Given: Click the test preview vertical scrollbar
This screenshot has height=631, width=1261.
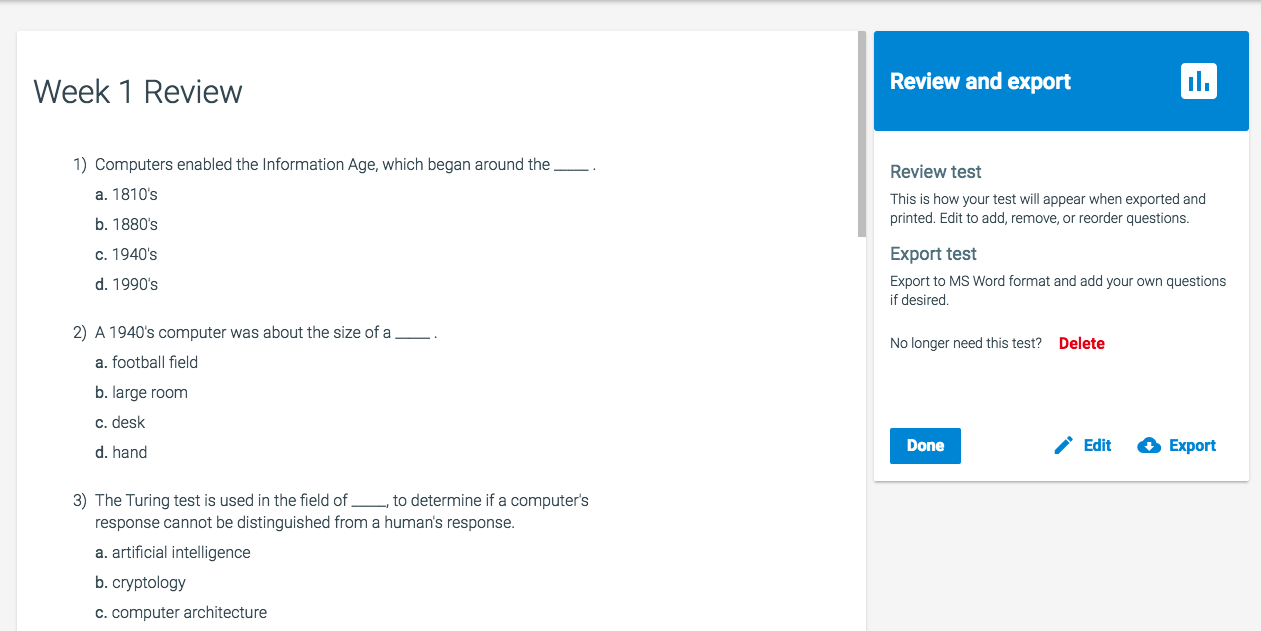Looking at the screenshot, I should click(862, 134).
